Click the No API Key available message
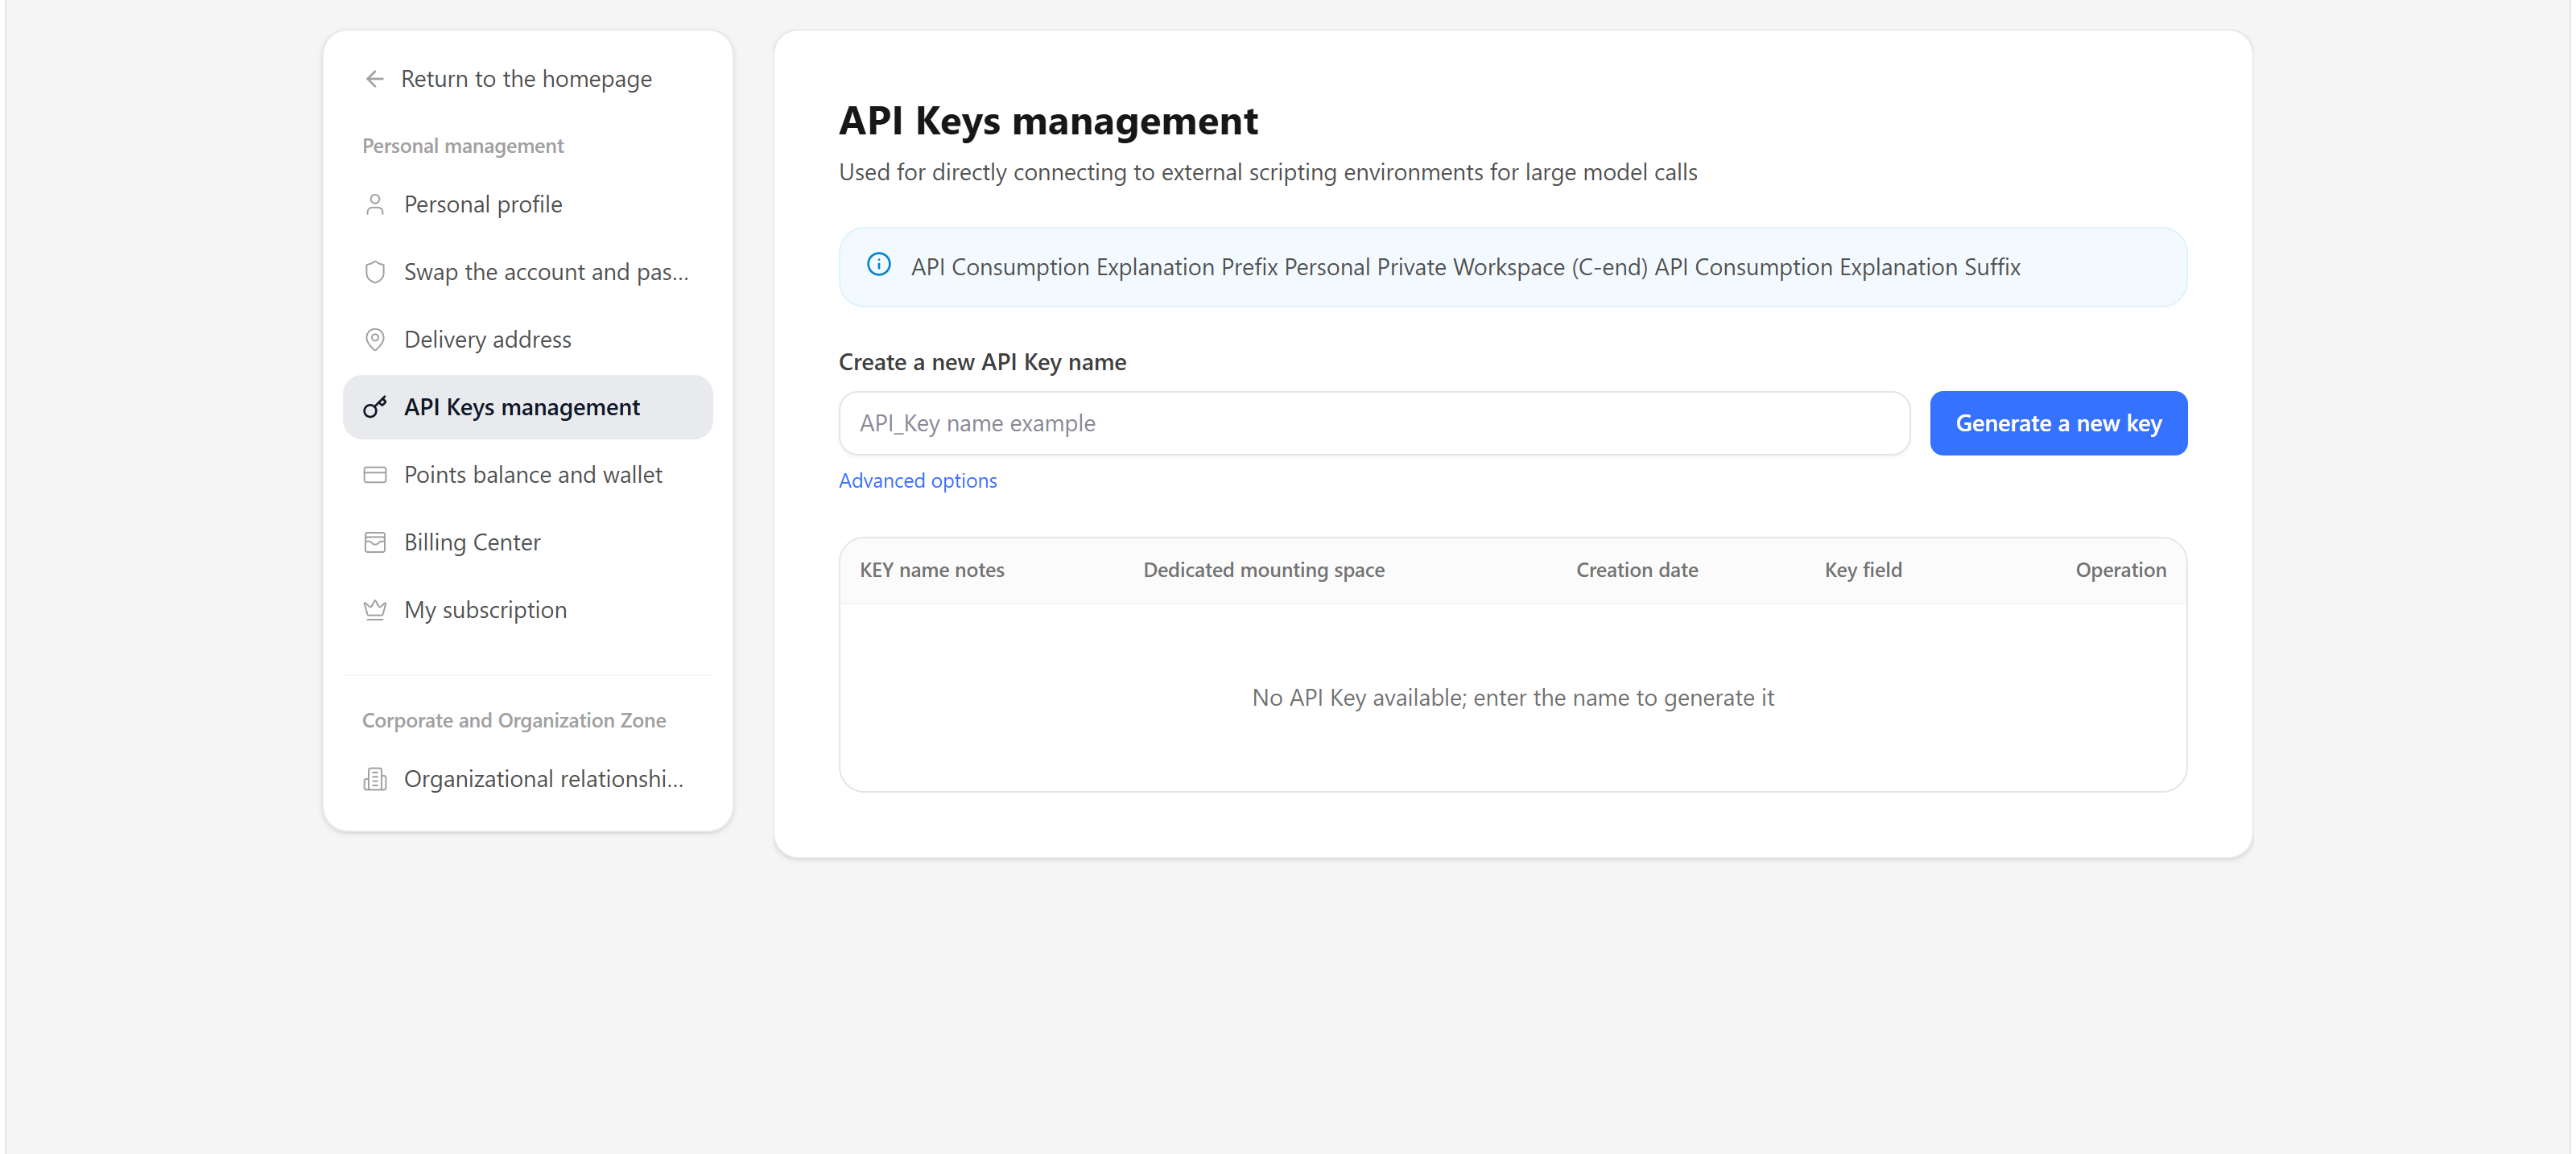2576x1154 pixels. 1513,698
